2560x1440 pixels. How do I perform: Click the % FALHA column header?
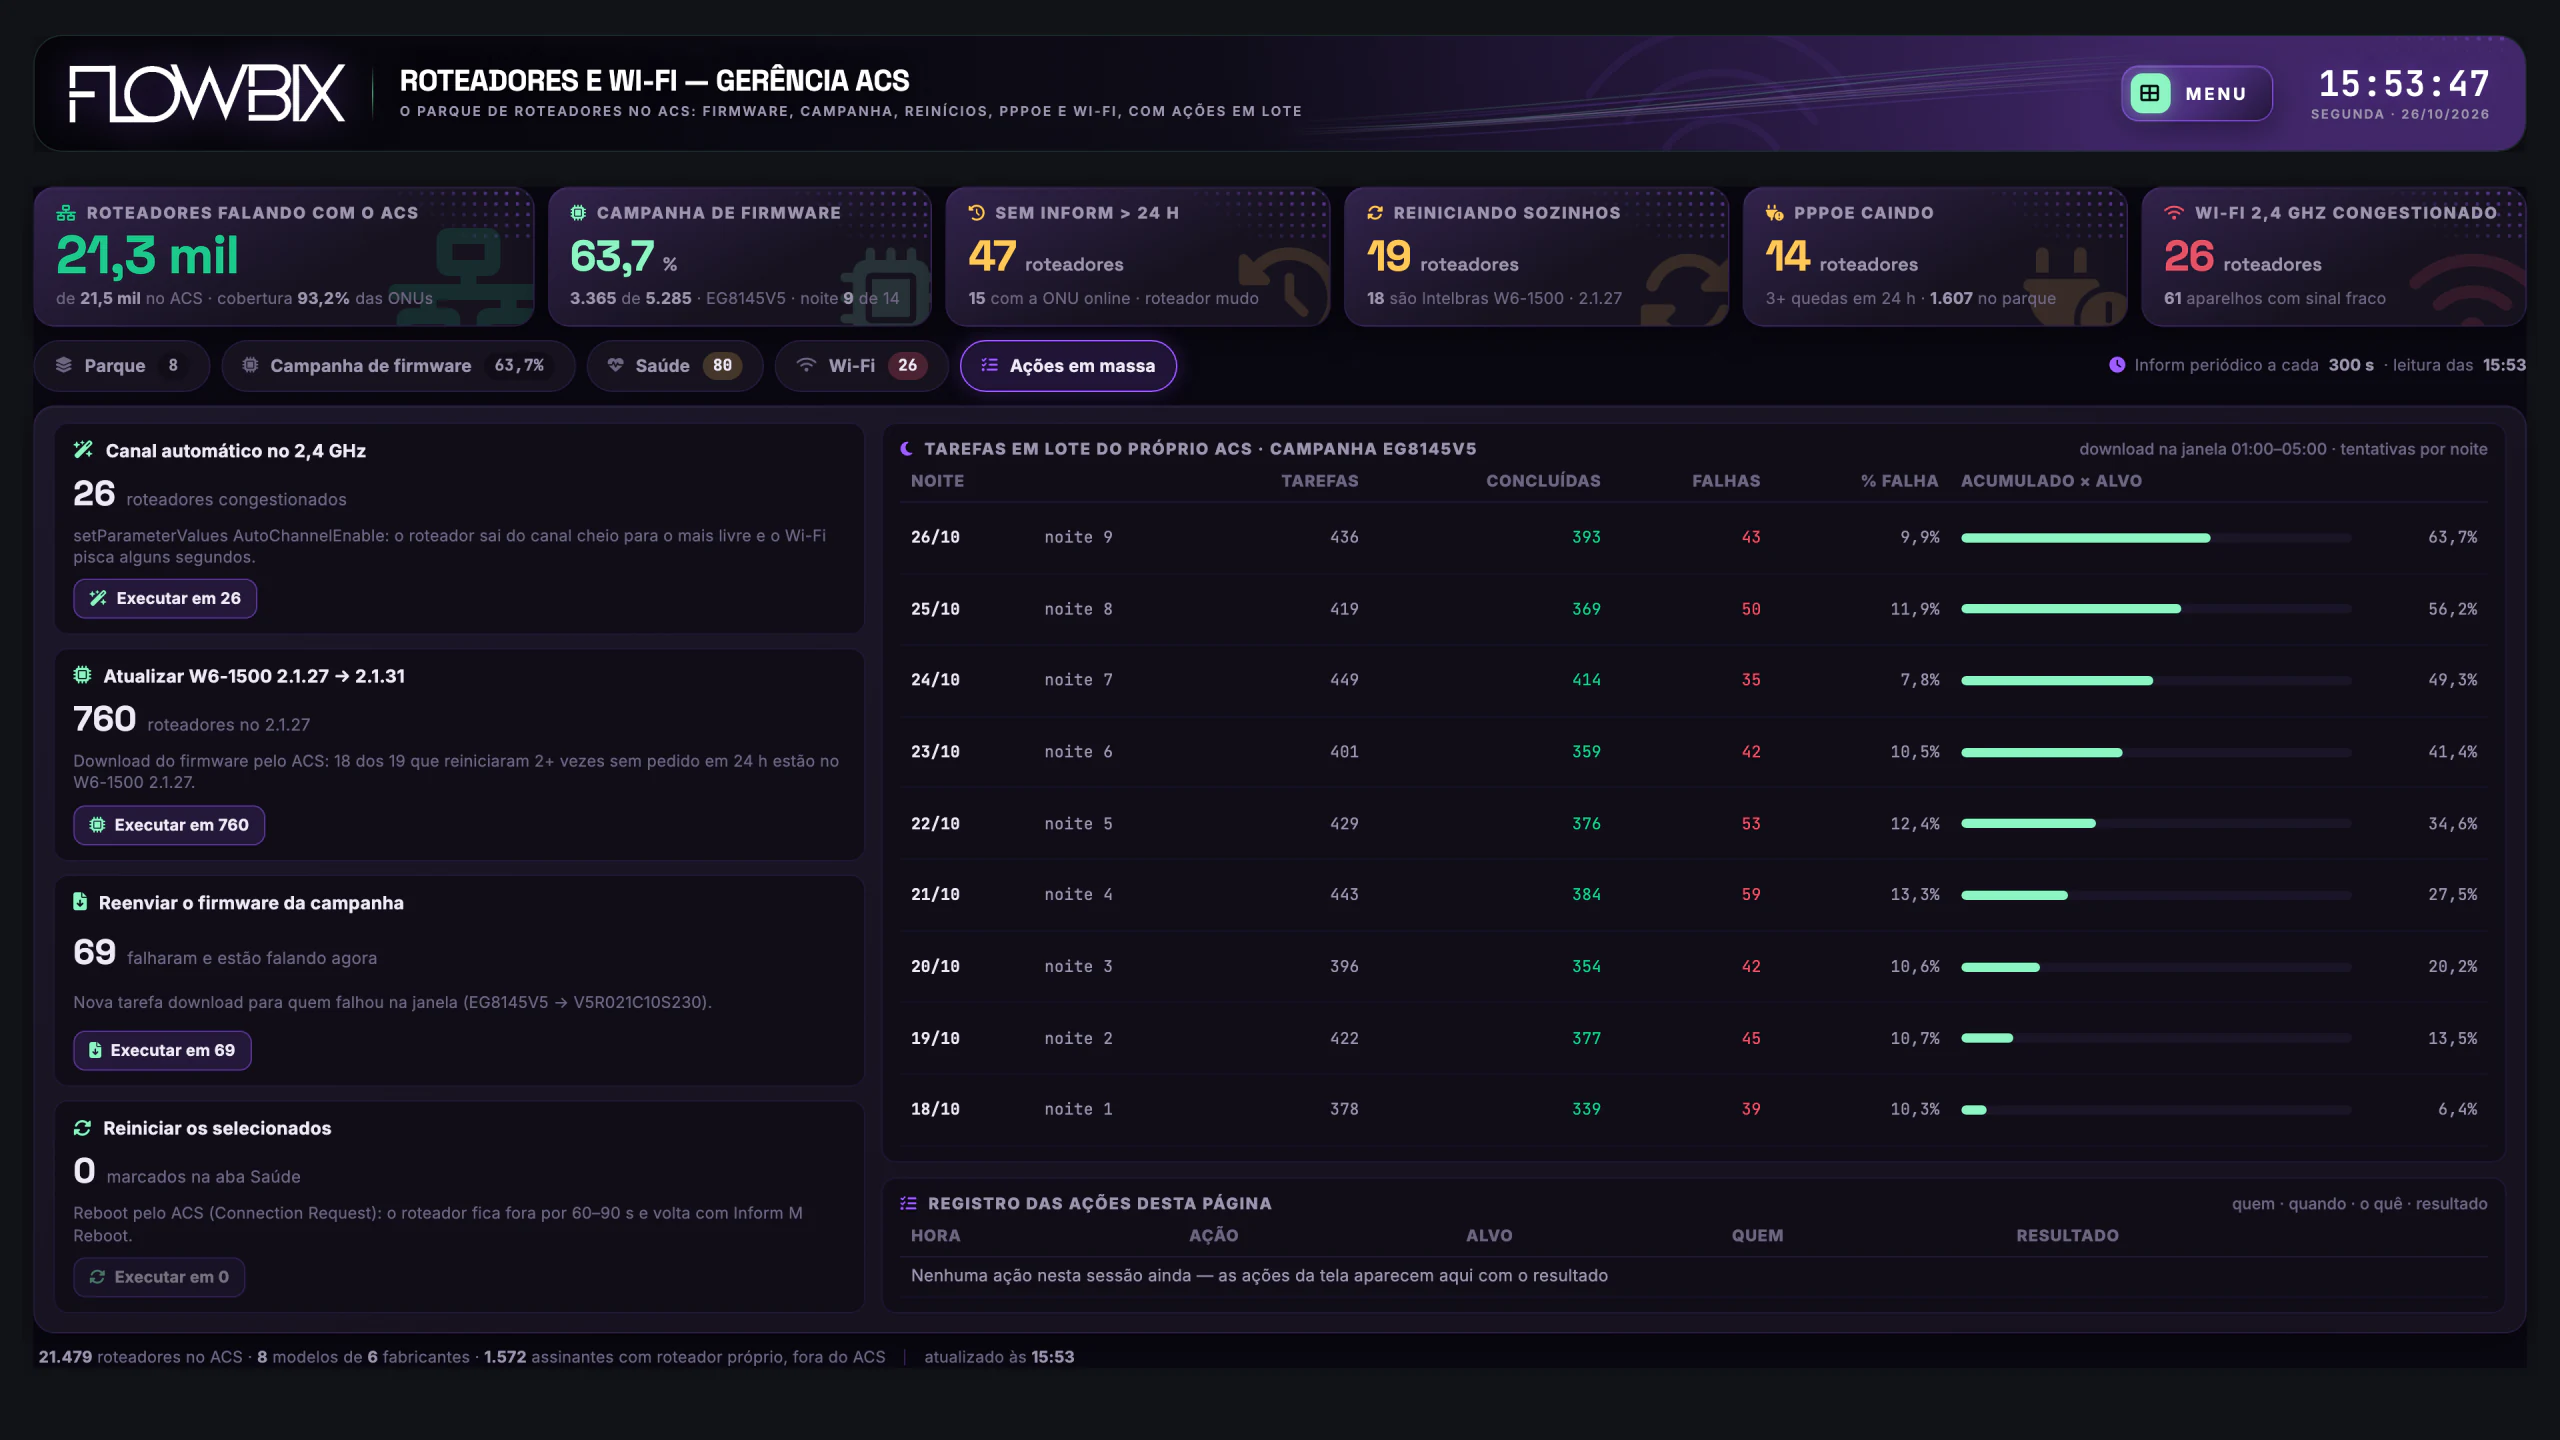pyautogui.click(x=1899, y=481)
